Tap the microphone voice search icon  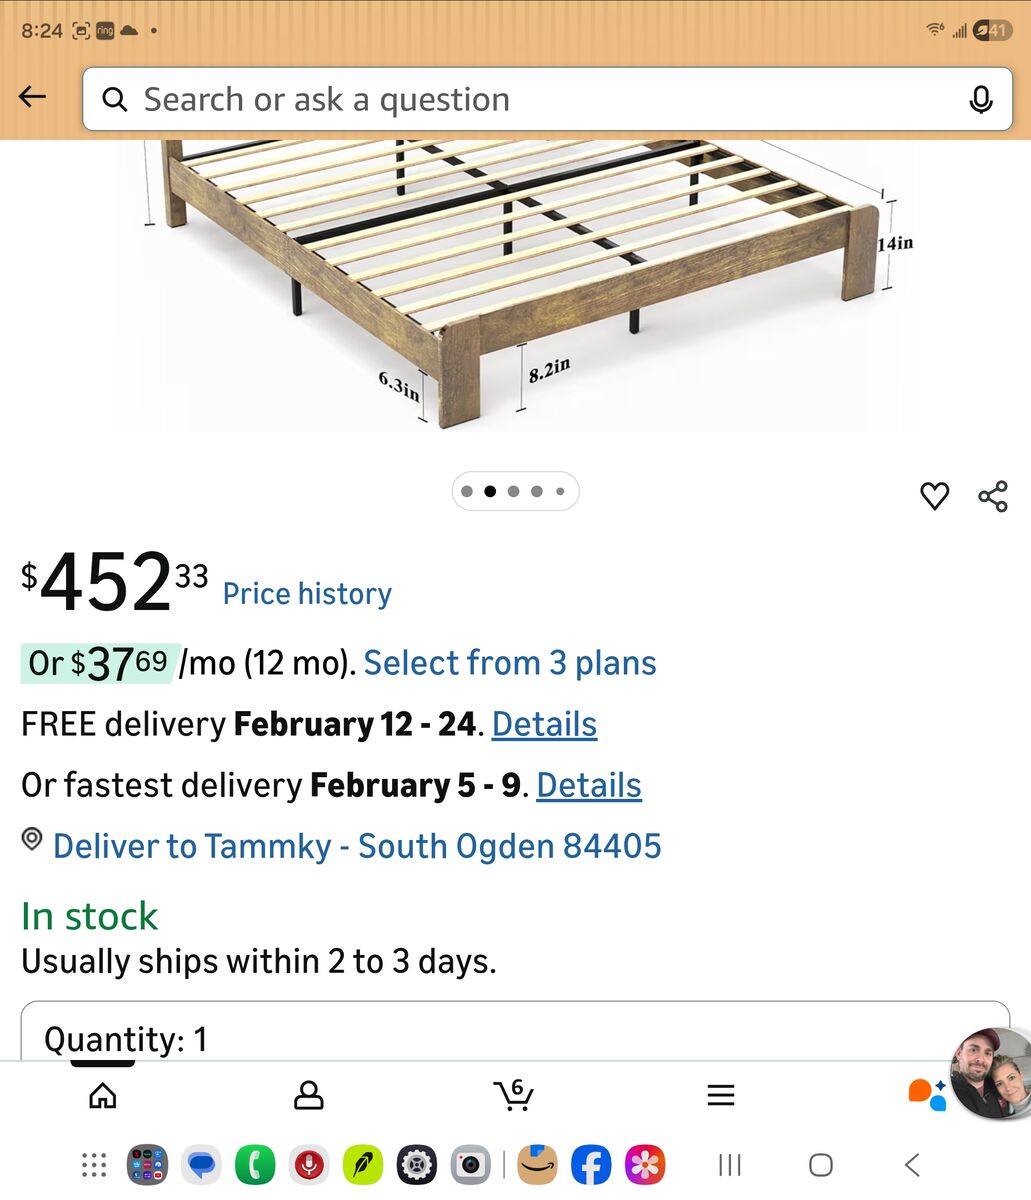point(981,99)
